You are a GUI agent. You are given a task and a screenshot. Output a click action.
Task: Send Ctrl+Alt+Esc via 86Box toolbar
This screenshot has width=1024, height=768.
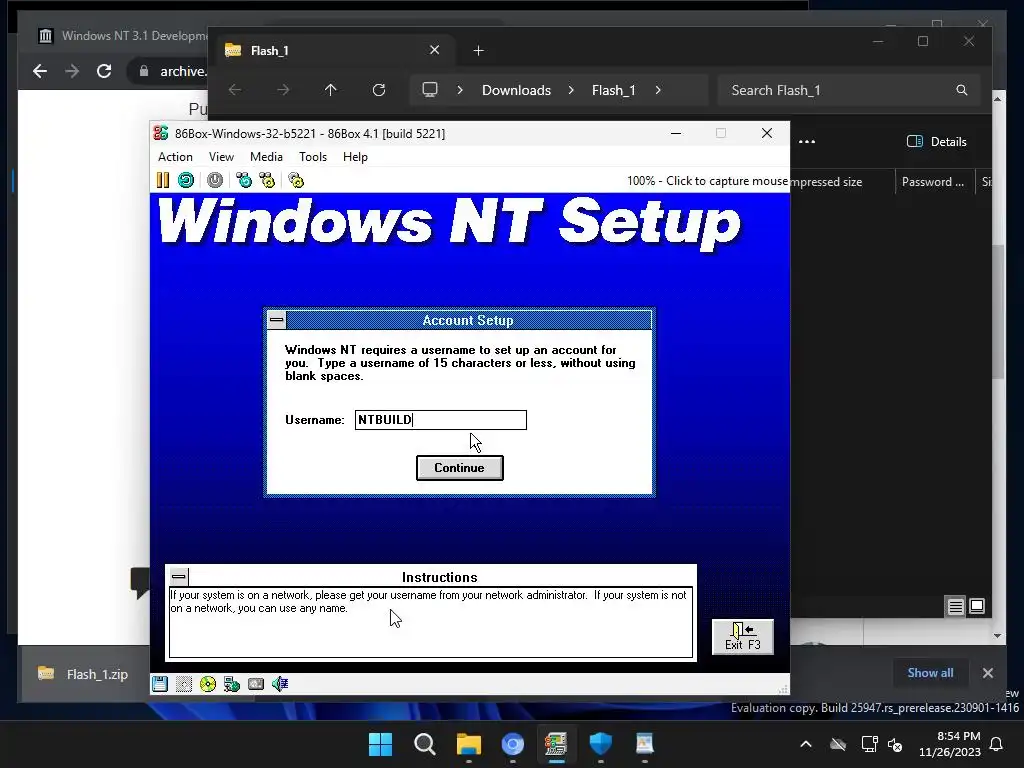[x=267, y=180]
